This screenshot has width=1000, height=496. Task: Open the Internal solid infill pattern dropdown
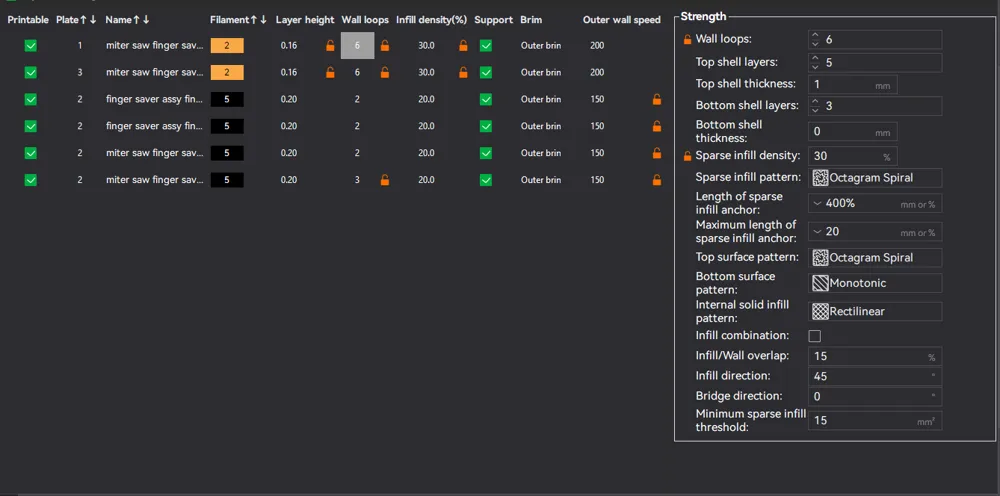click(x=875, y=311)
